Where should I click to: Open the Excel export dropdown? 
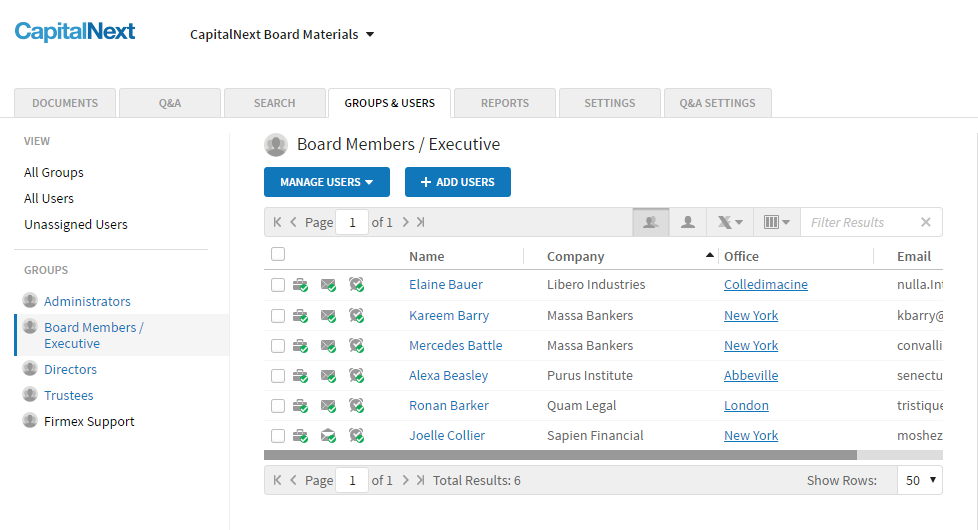[x=730, y=222]
